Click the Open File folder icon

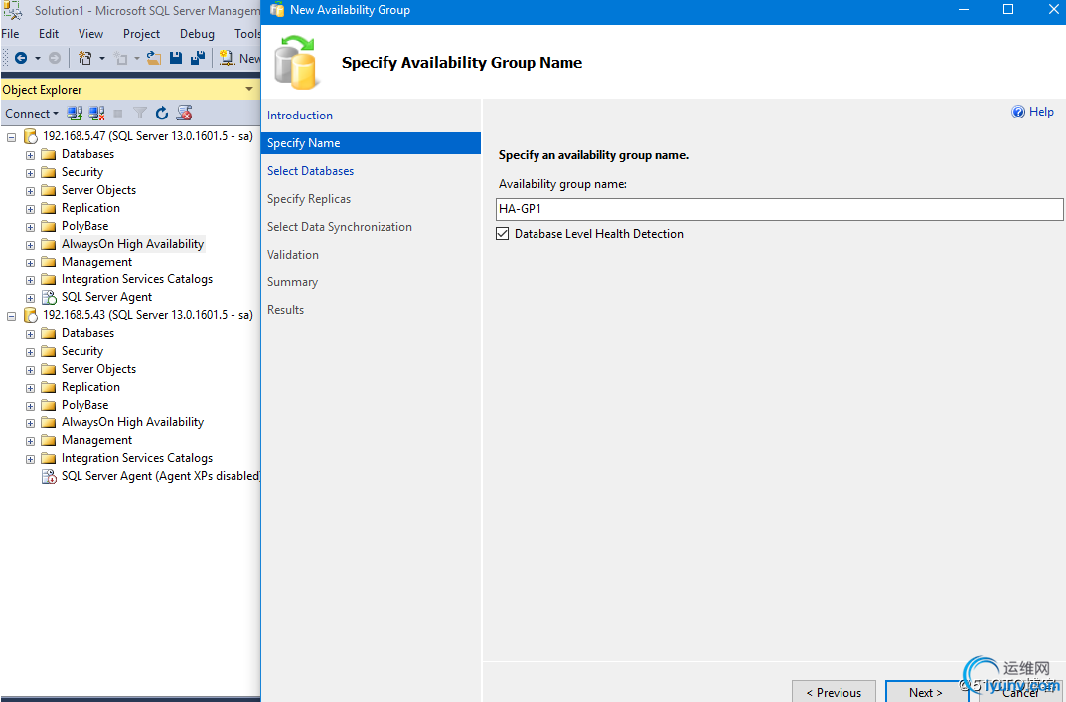tap(154, 58)
